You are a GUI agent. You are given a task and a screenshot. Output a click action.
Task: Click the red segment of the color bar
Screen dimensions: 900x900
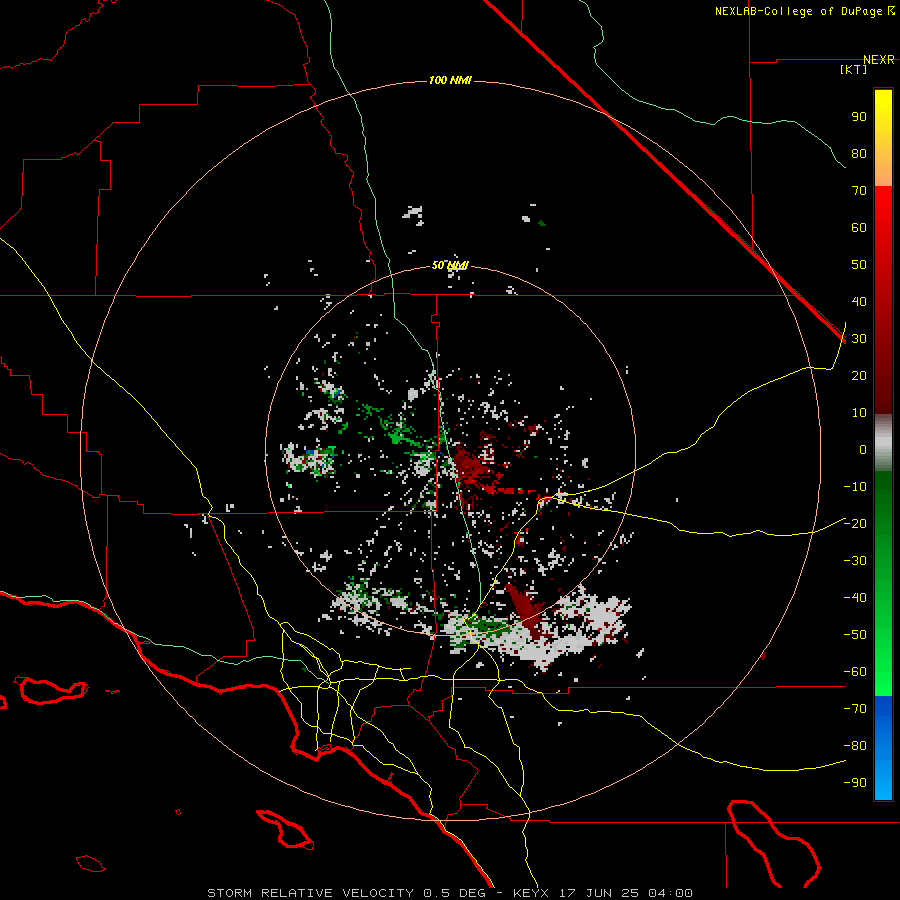pos(883,300)
